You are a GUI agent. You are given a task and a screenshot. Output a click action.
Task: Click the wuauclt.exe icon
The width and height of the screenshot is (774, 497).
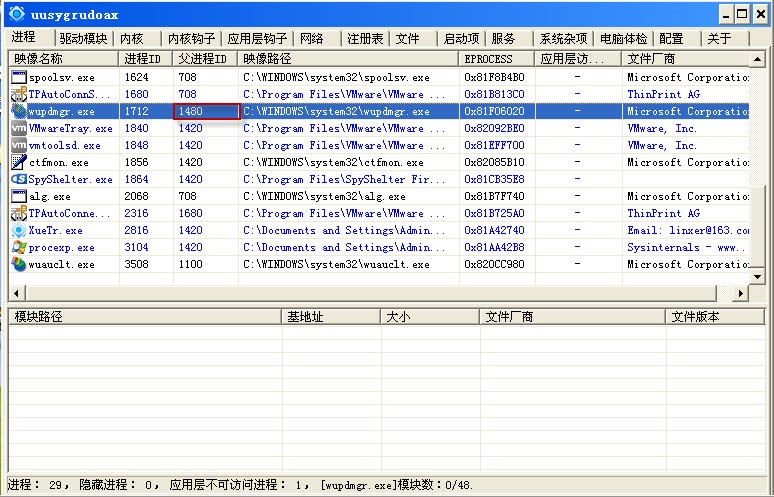[x=19, y=265]
